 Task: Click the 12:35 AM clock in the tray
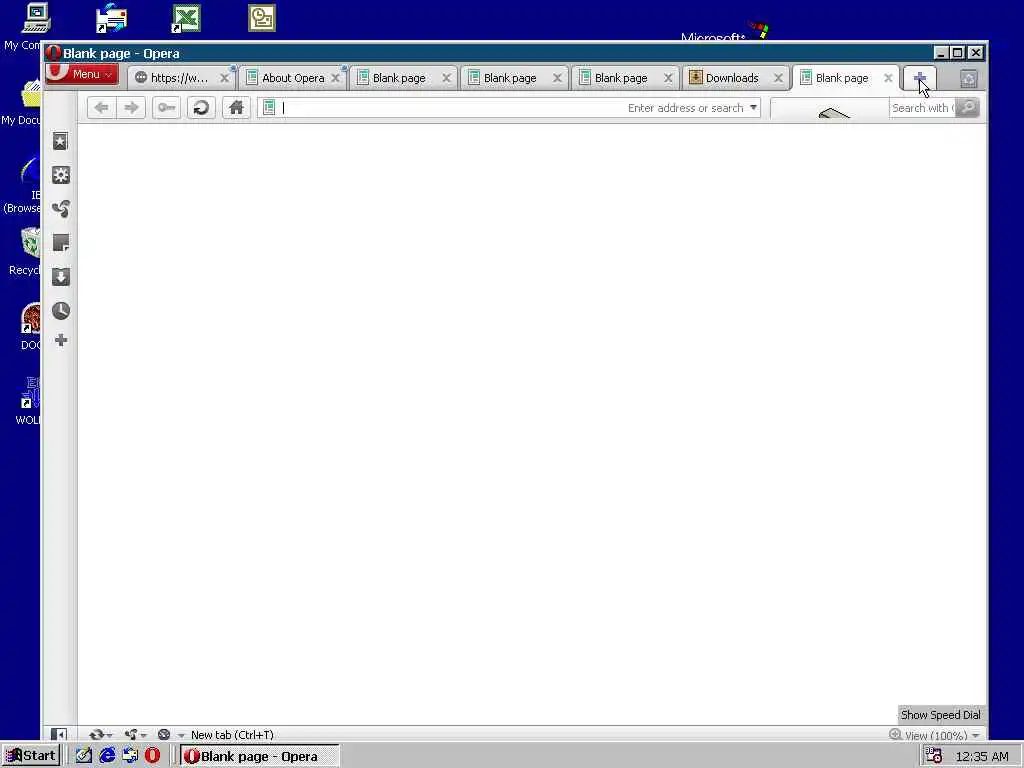(x=982, y=756)
